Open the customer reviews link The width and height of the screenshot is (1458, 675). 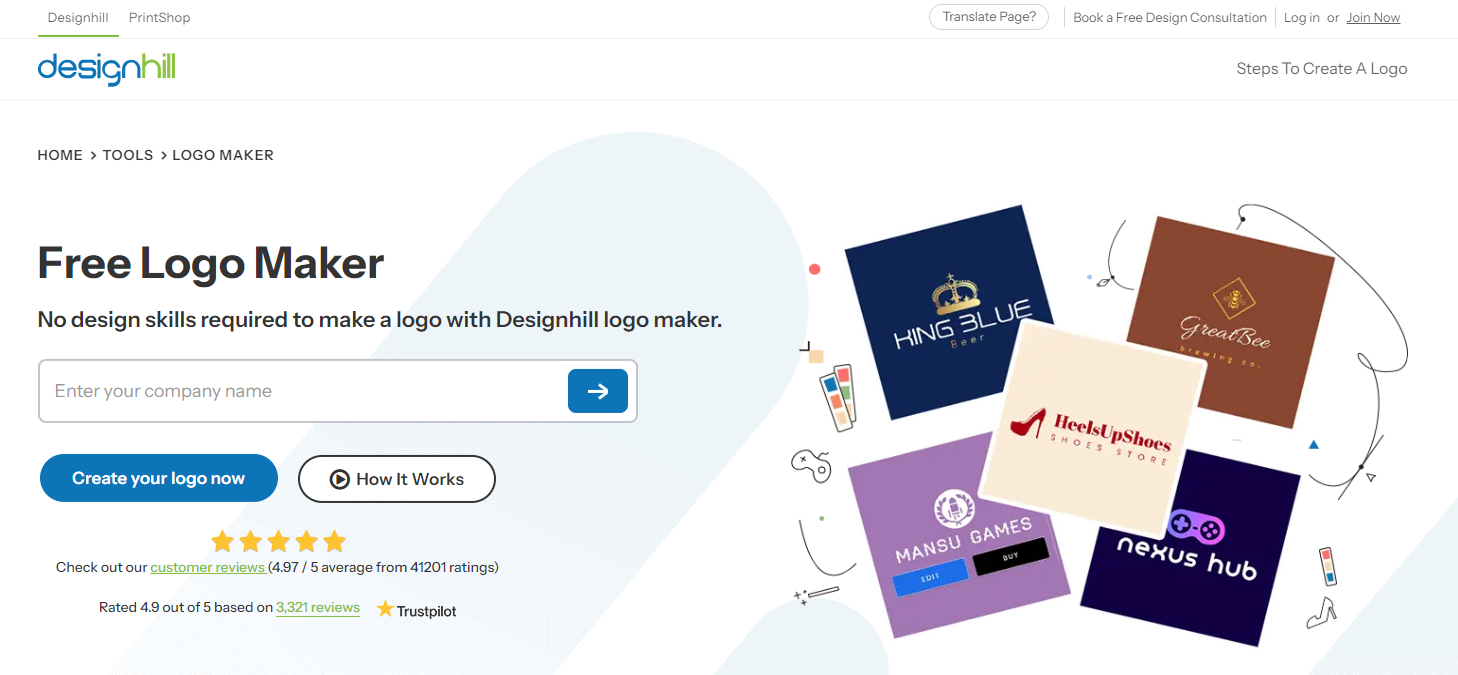[207, 567]
